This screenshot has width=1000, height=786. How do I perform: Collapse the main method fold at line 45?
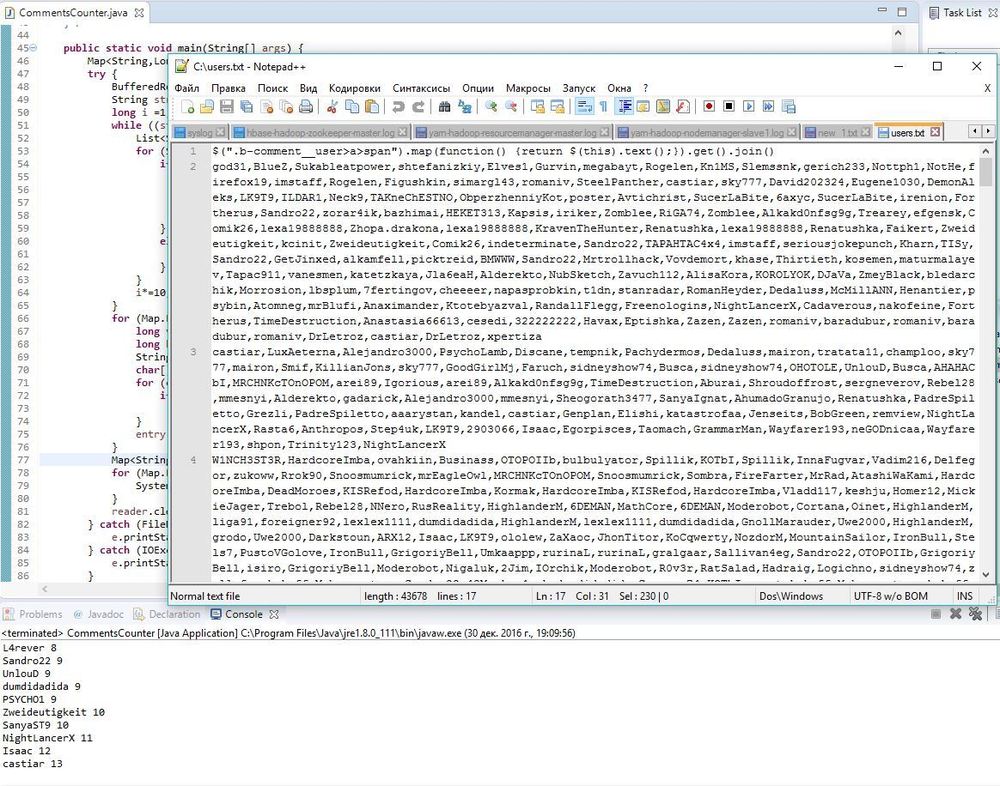[35, 48]
